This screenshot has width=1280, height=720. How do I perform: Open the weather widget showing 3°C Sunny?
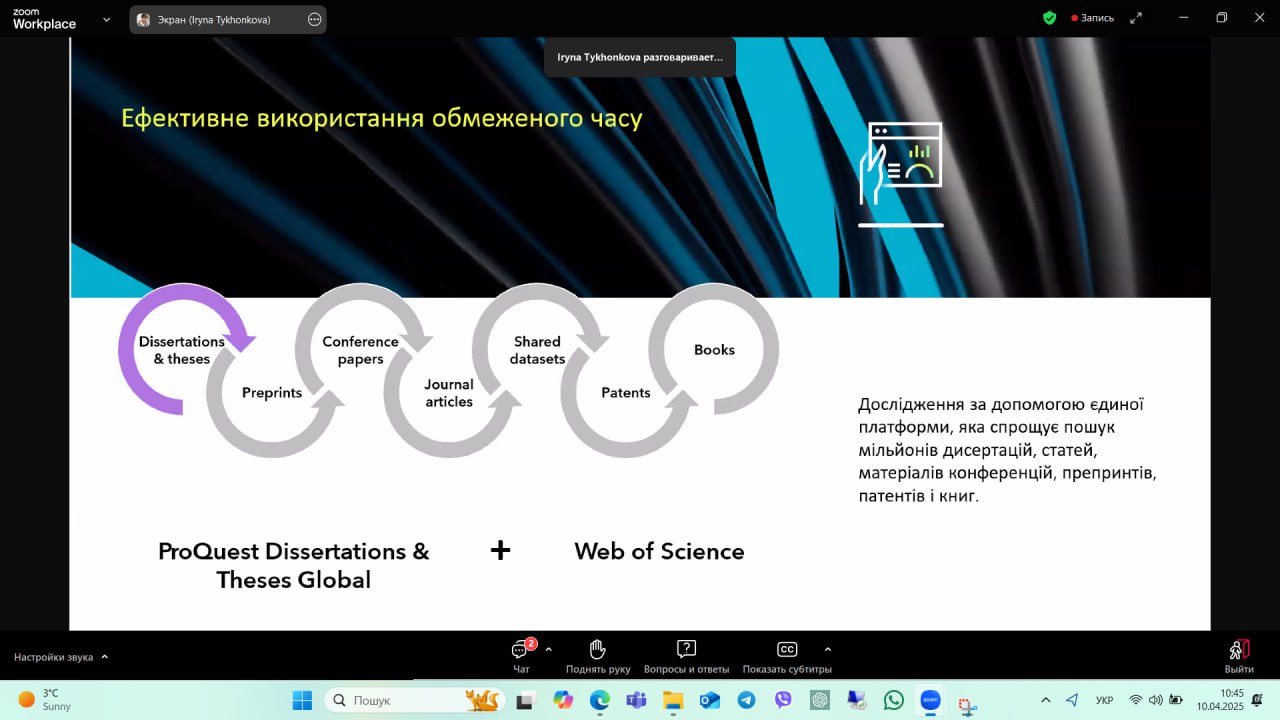45,700
